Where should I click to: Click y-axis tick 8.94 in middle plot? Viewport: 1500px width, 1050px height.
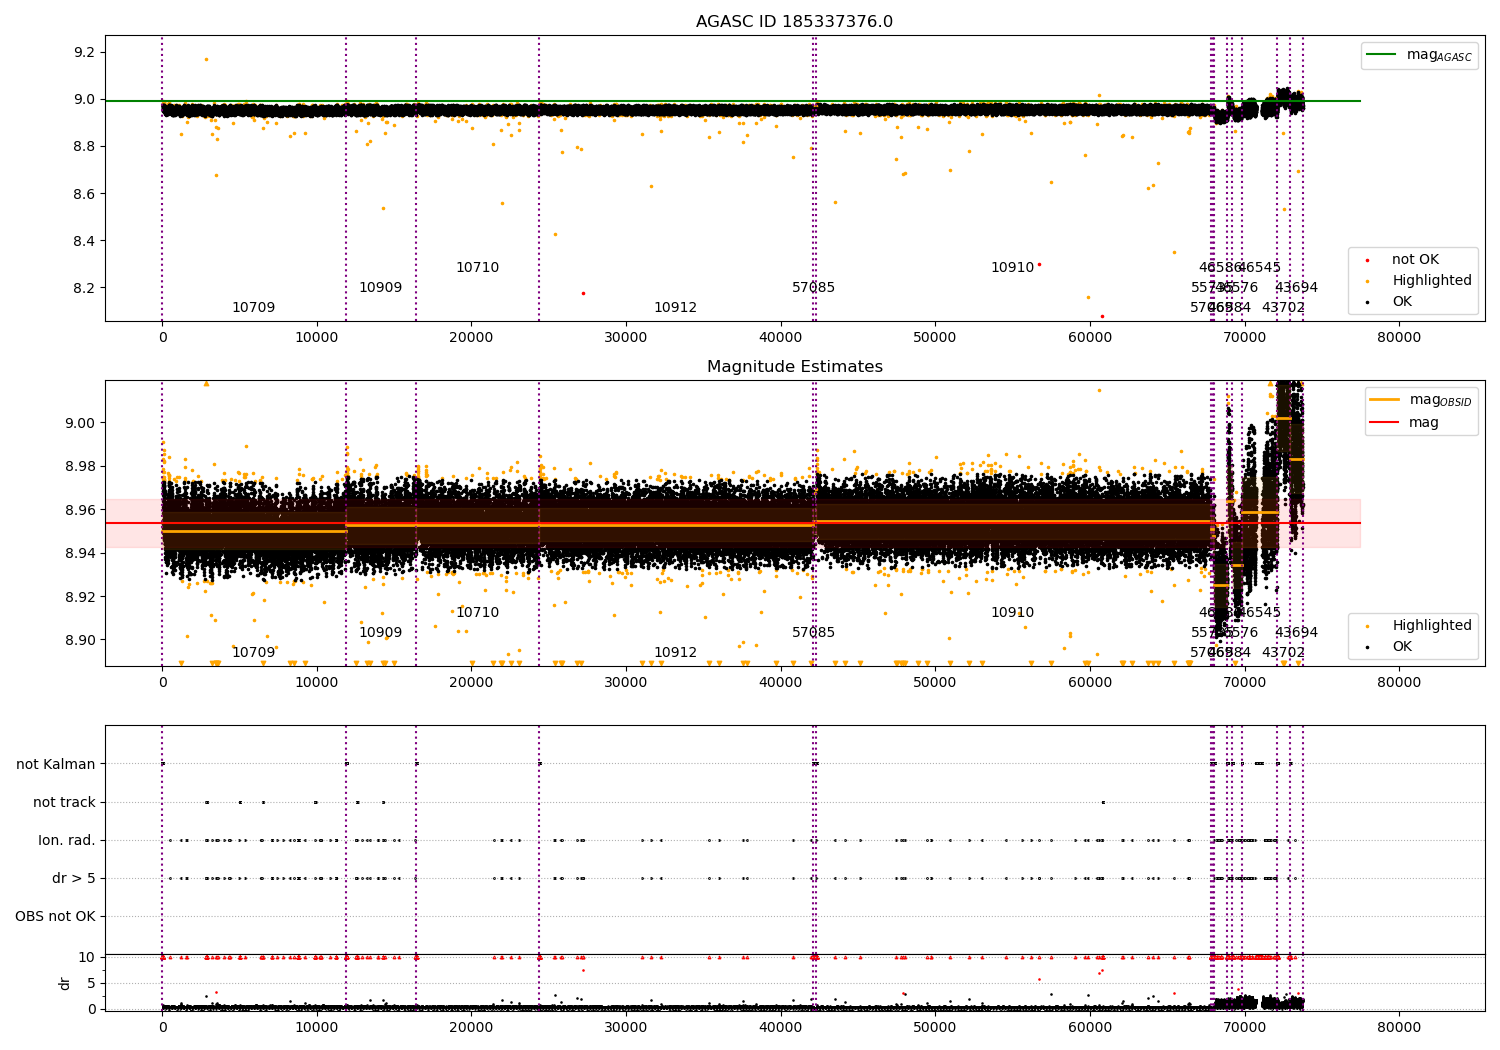coord(81,553)
